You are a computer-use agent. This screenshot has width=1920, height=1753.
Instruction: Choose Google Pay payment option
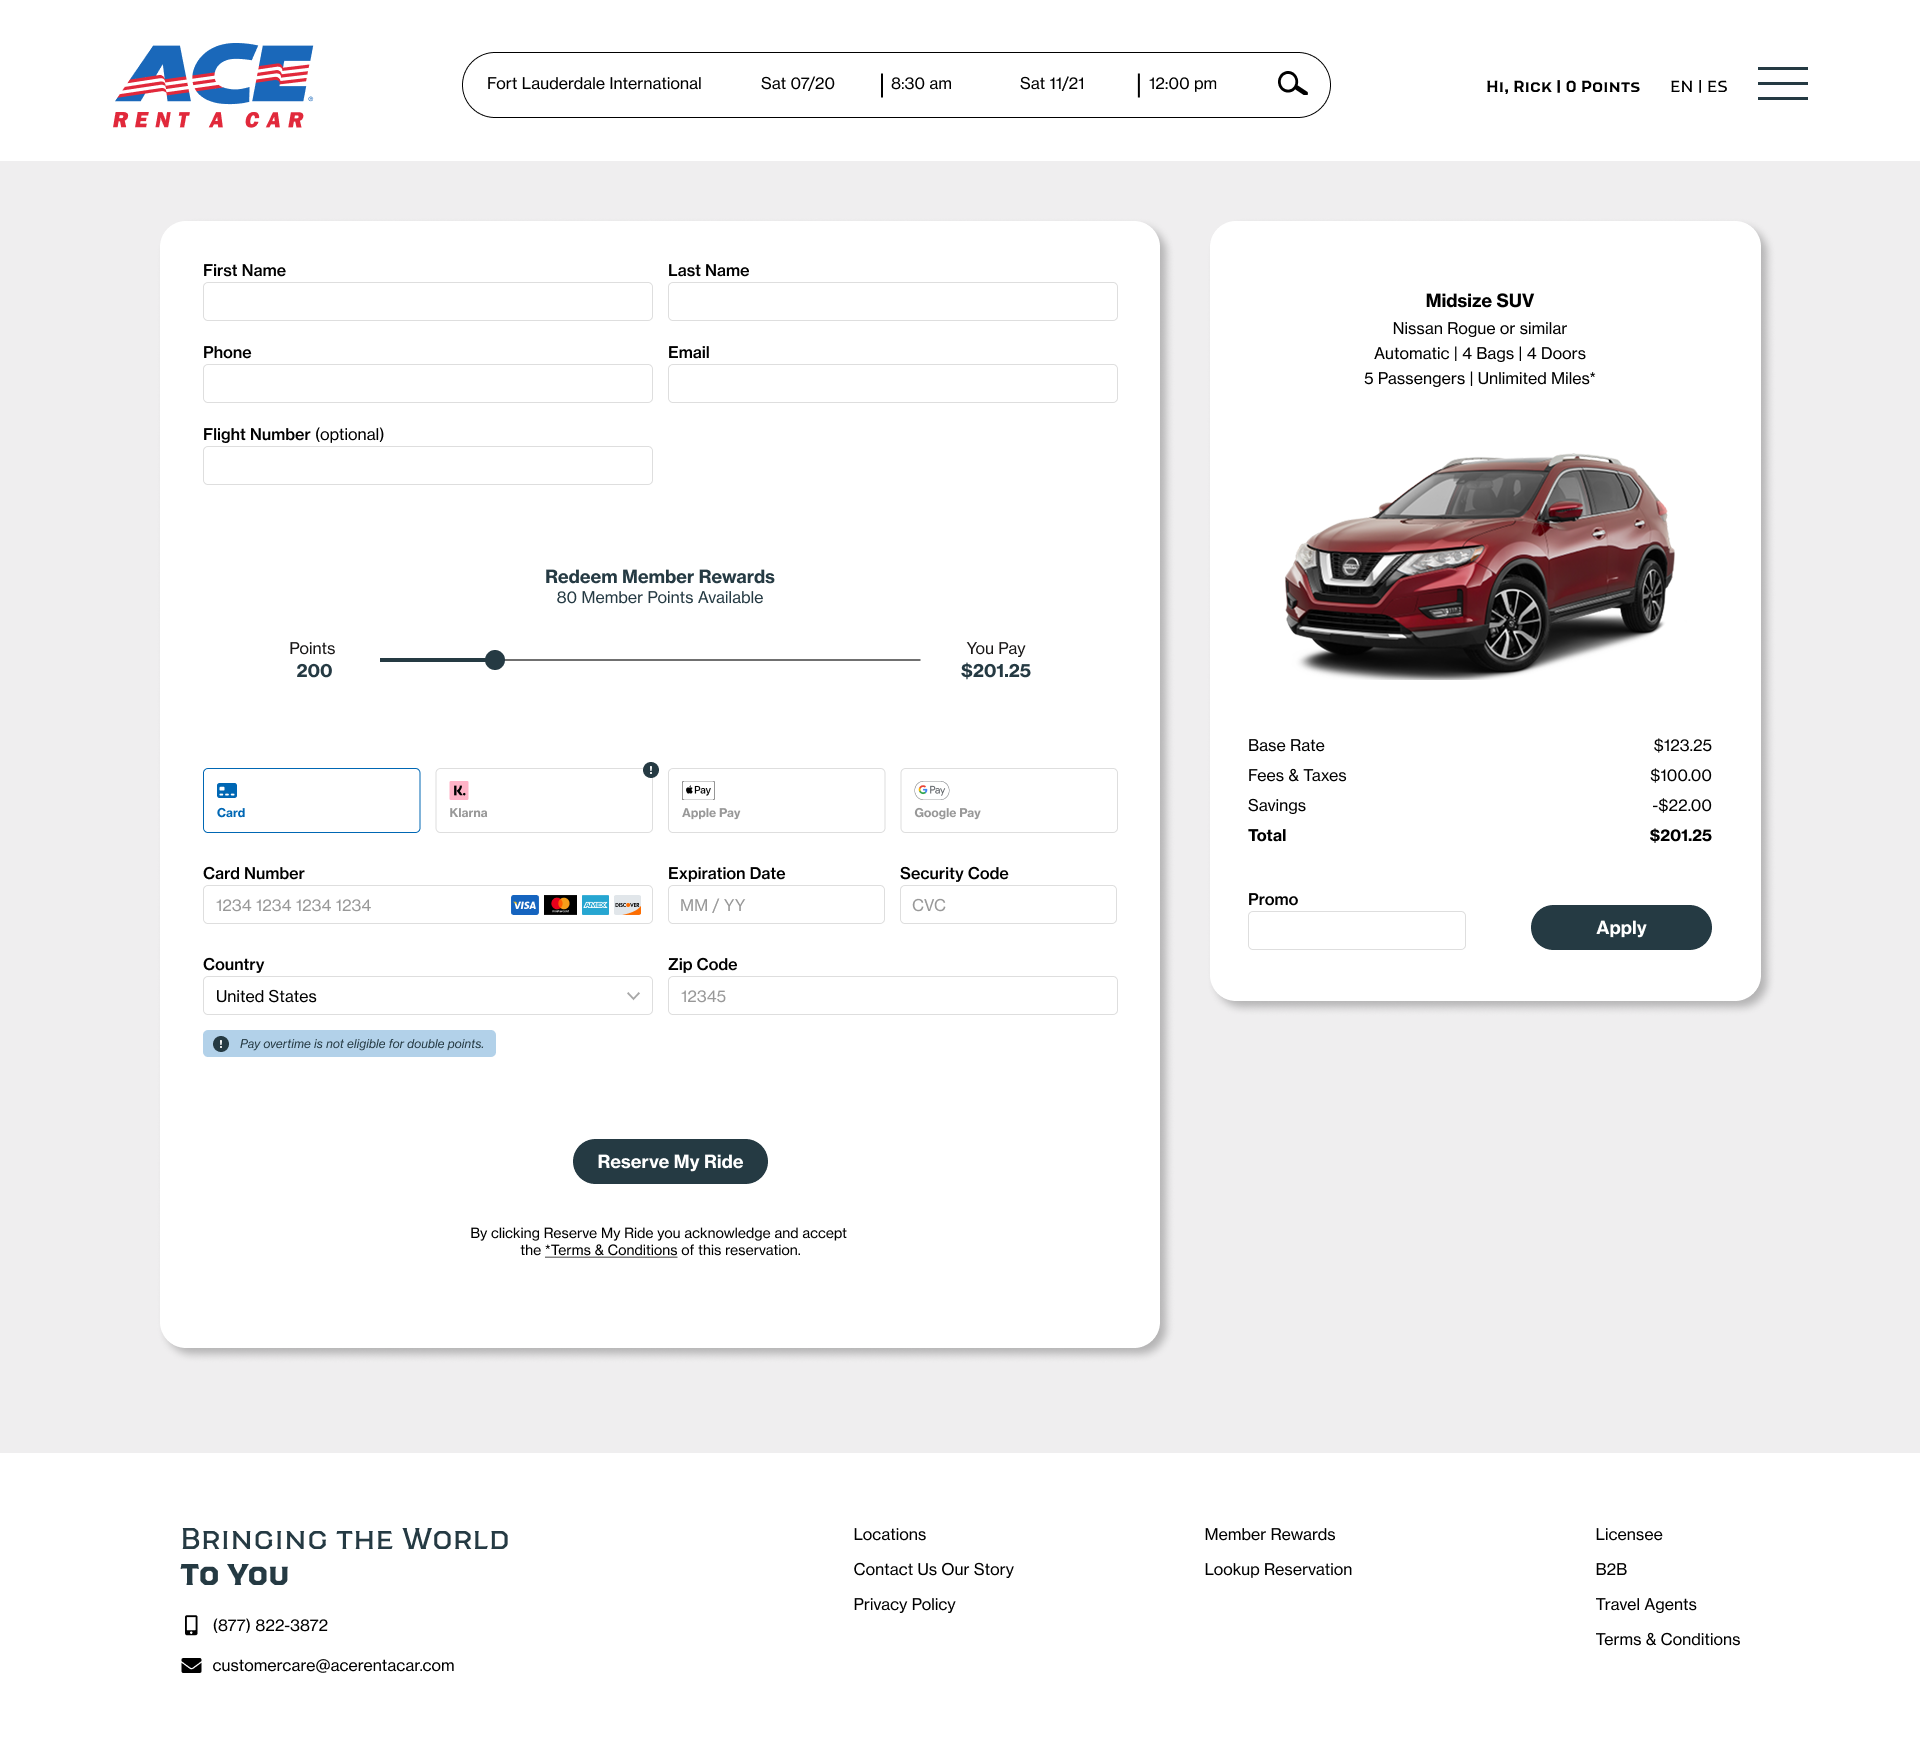coord(1008,800)
